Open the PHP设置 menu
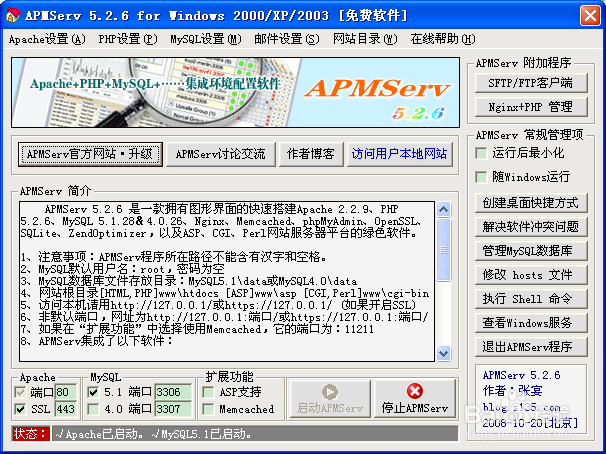606x454 pixels. (x=128, y=39)
